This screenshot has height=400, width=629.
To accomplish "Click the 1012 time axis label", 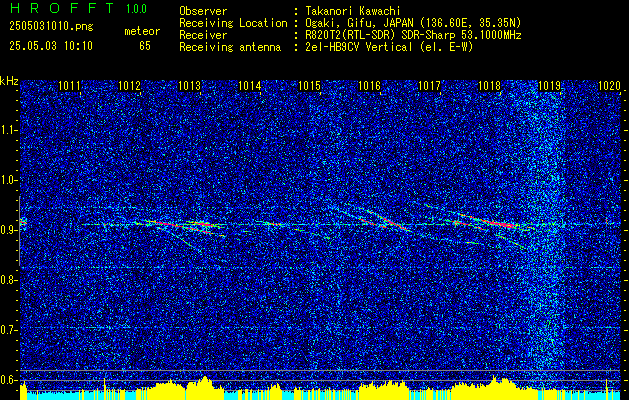I will pyautogui.click(x=130, y=86).
